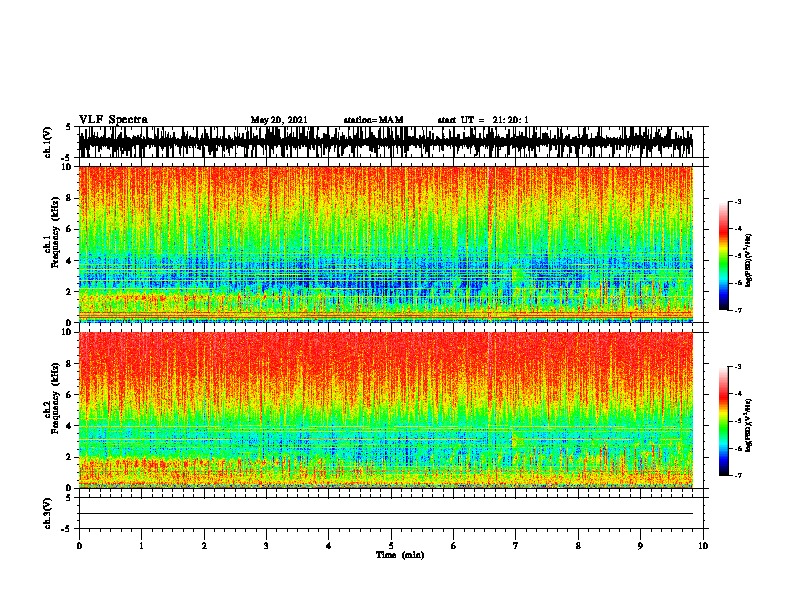Viewport: 792px width, 612px height.
Task: Click the vertical broadband streak in ch.1 spectrogram
Action: (489, 244)
